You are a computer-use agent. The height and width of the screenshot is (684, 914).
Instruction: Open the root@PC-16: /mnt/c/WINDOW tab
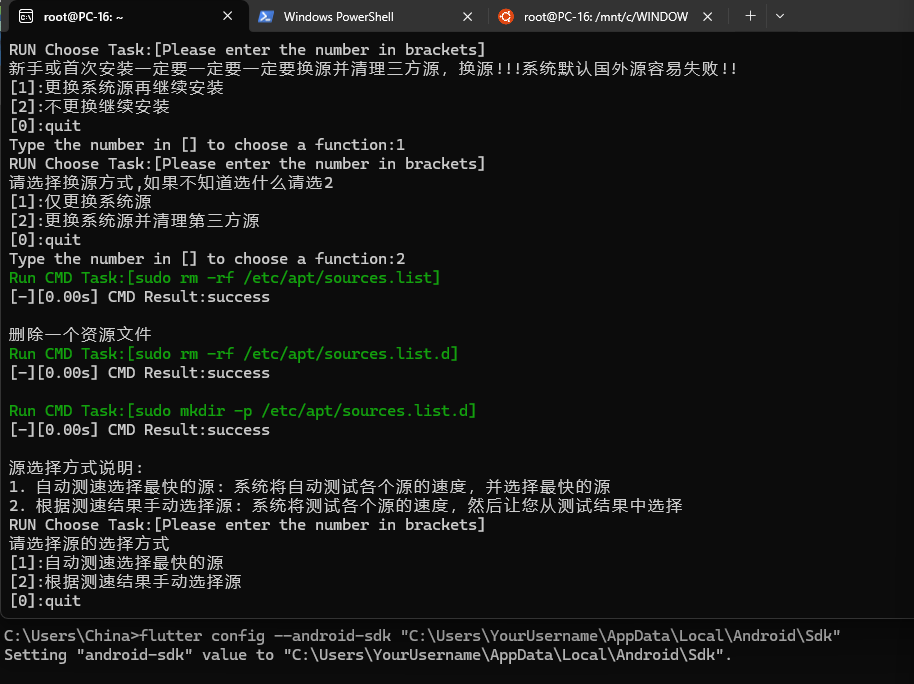(606, 17)
